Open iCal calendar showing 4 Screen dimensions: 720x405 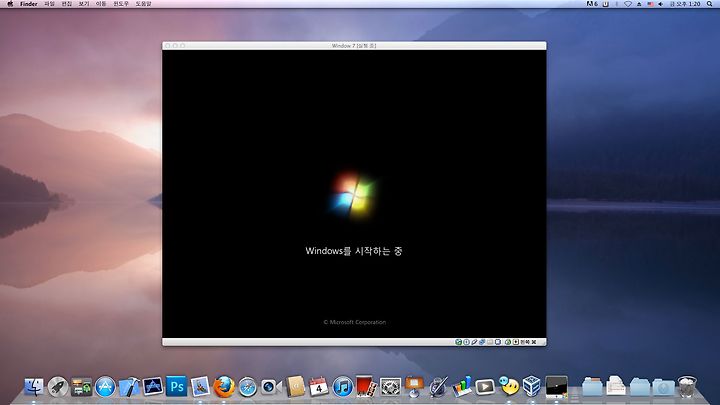(x=319, y=387)
